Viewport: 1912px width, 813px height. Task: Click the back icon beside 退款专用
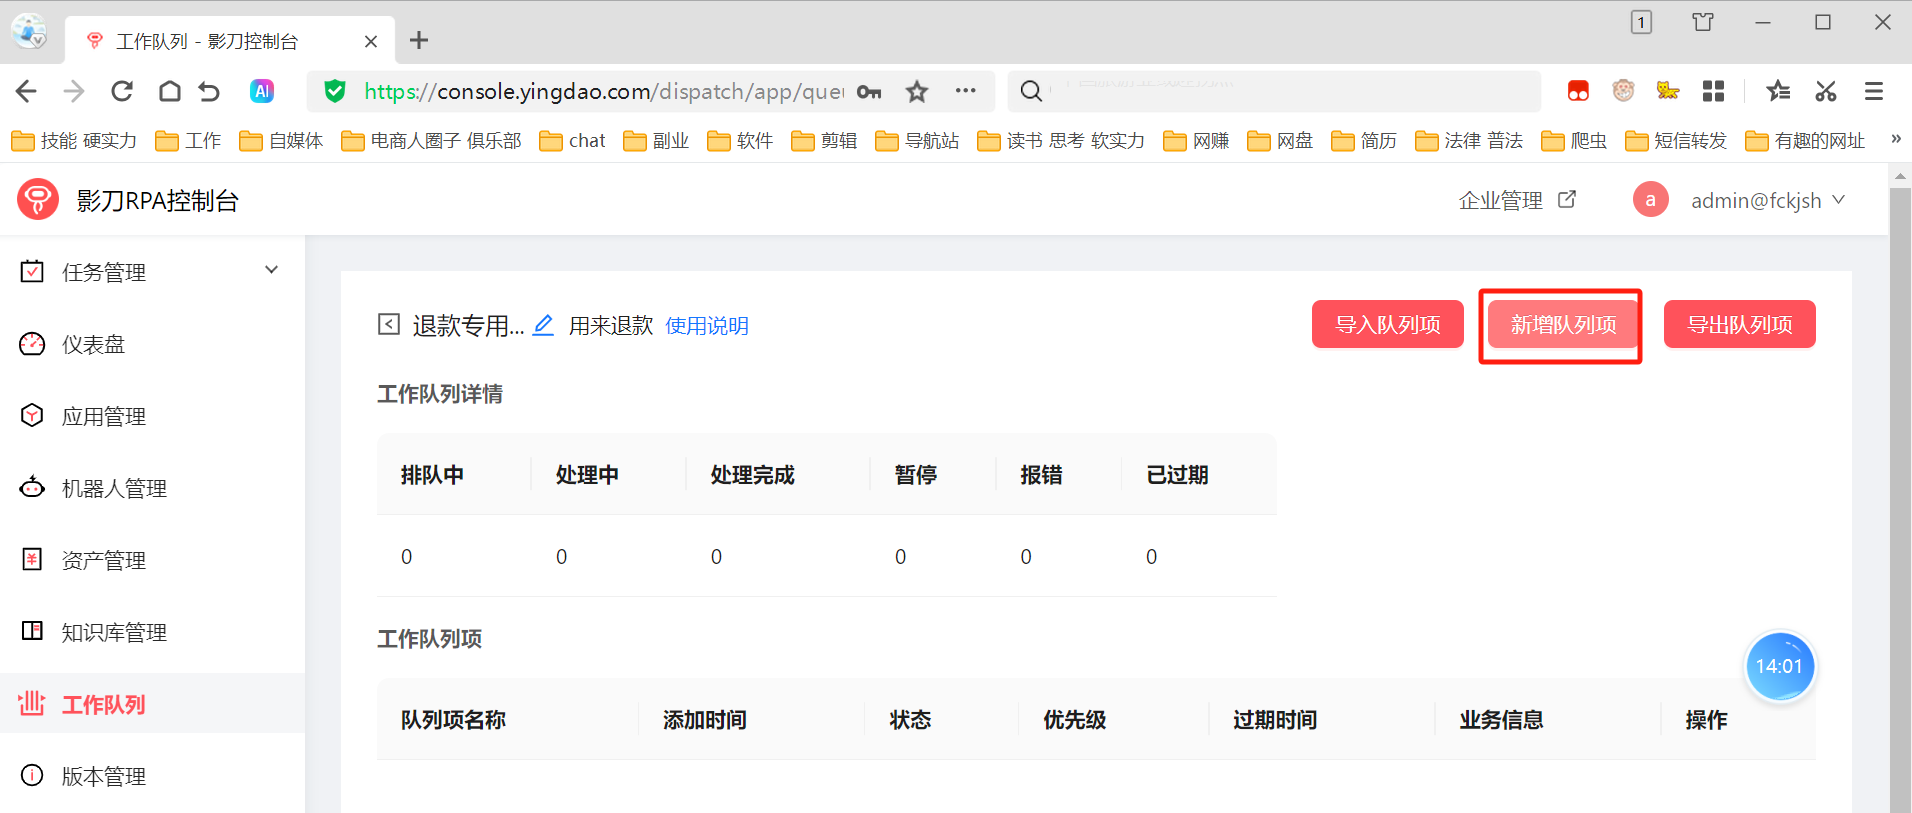[x=389, y=324]
